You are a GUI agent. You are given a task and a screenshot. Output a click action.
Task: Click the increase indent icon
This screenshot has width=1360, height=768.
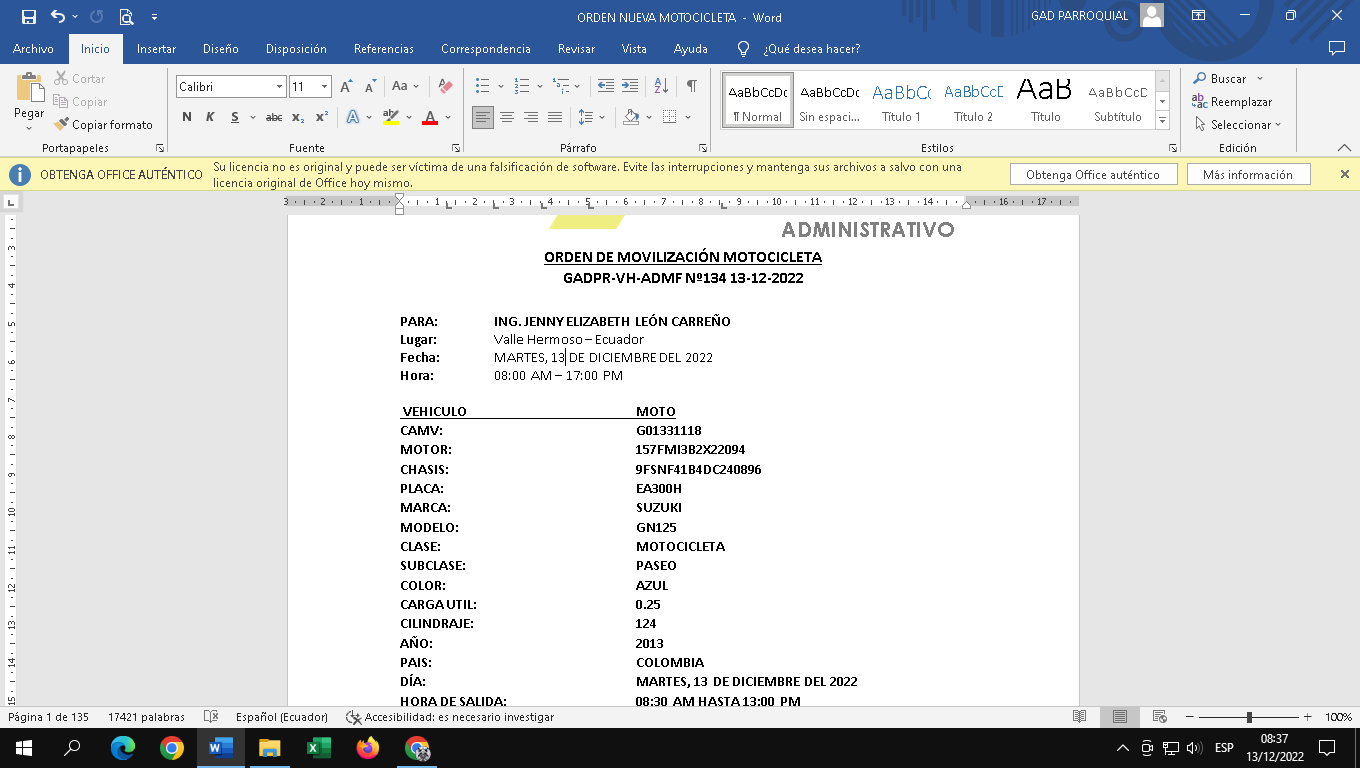click(x=630, y=87)
